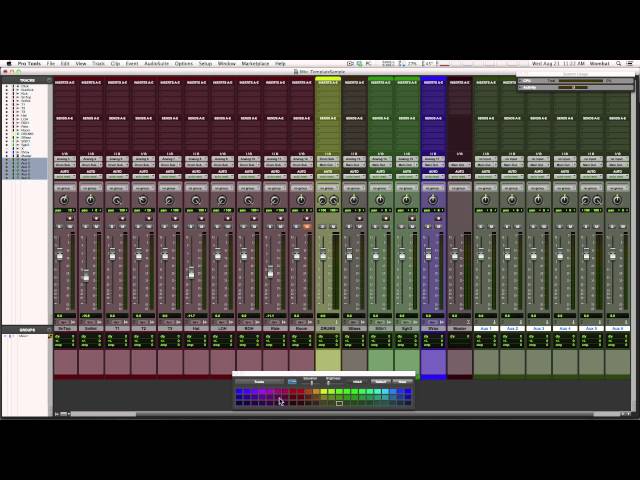Viewport: 640px width, 480px height.
Task: Select the DRUMS track name
Action: coord(328,328)
